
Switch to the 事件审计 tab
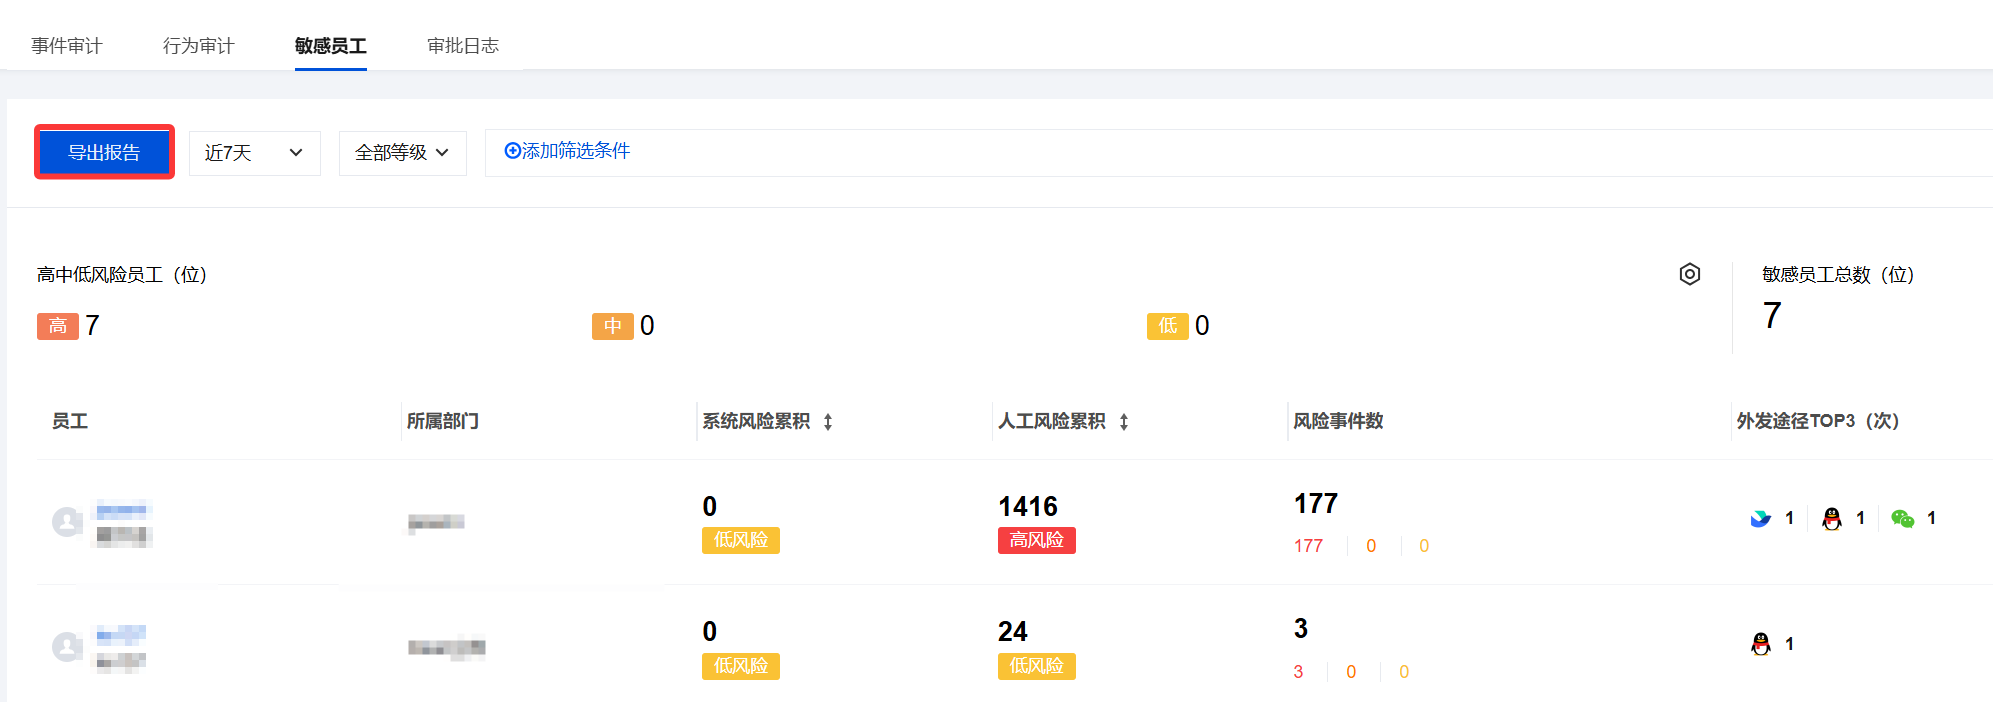[x=67, y=46]
